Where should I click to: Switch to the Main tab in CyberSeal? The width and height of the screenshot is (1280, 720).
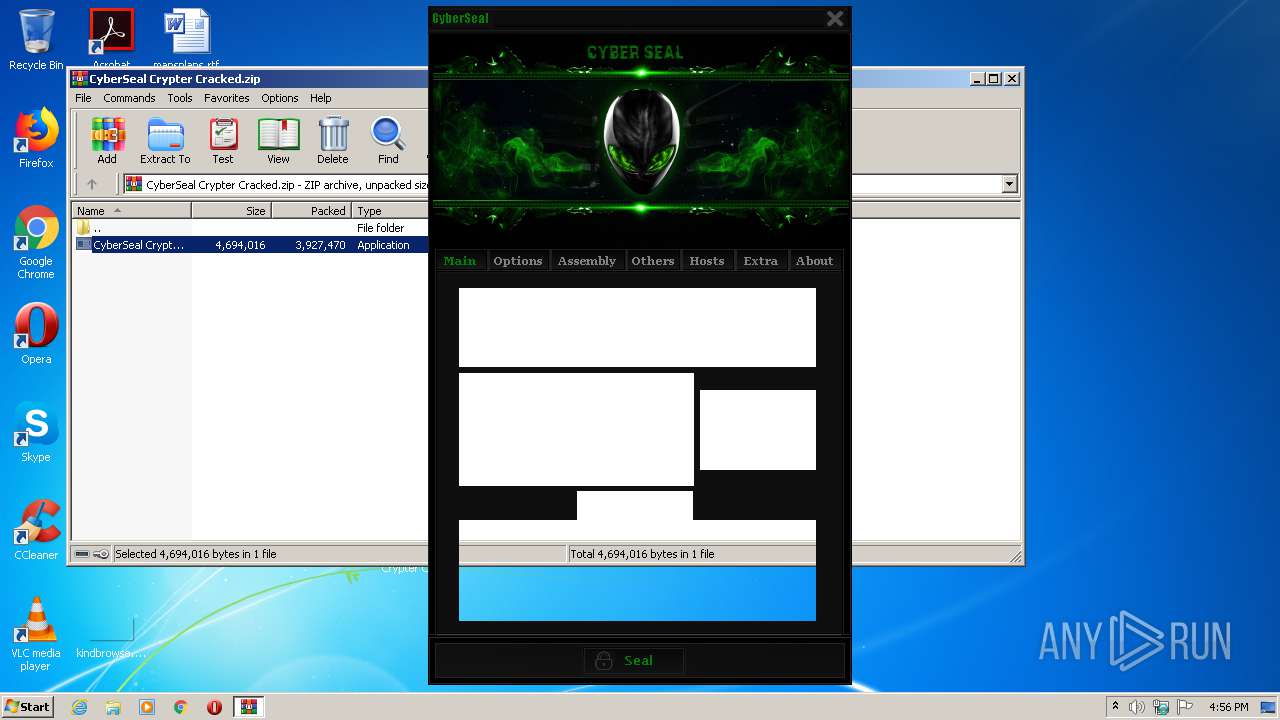[x=460, y=261]
